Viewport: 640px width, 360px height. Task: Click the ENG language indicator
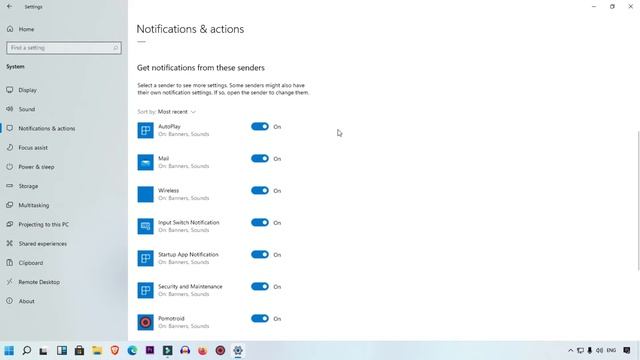(611, 350)
